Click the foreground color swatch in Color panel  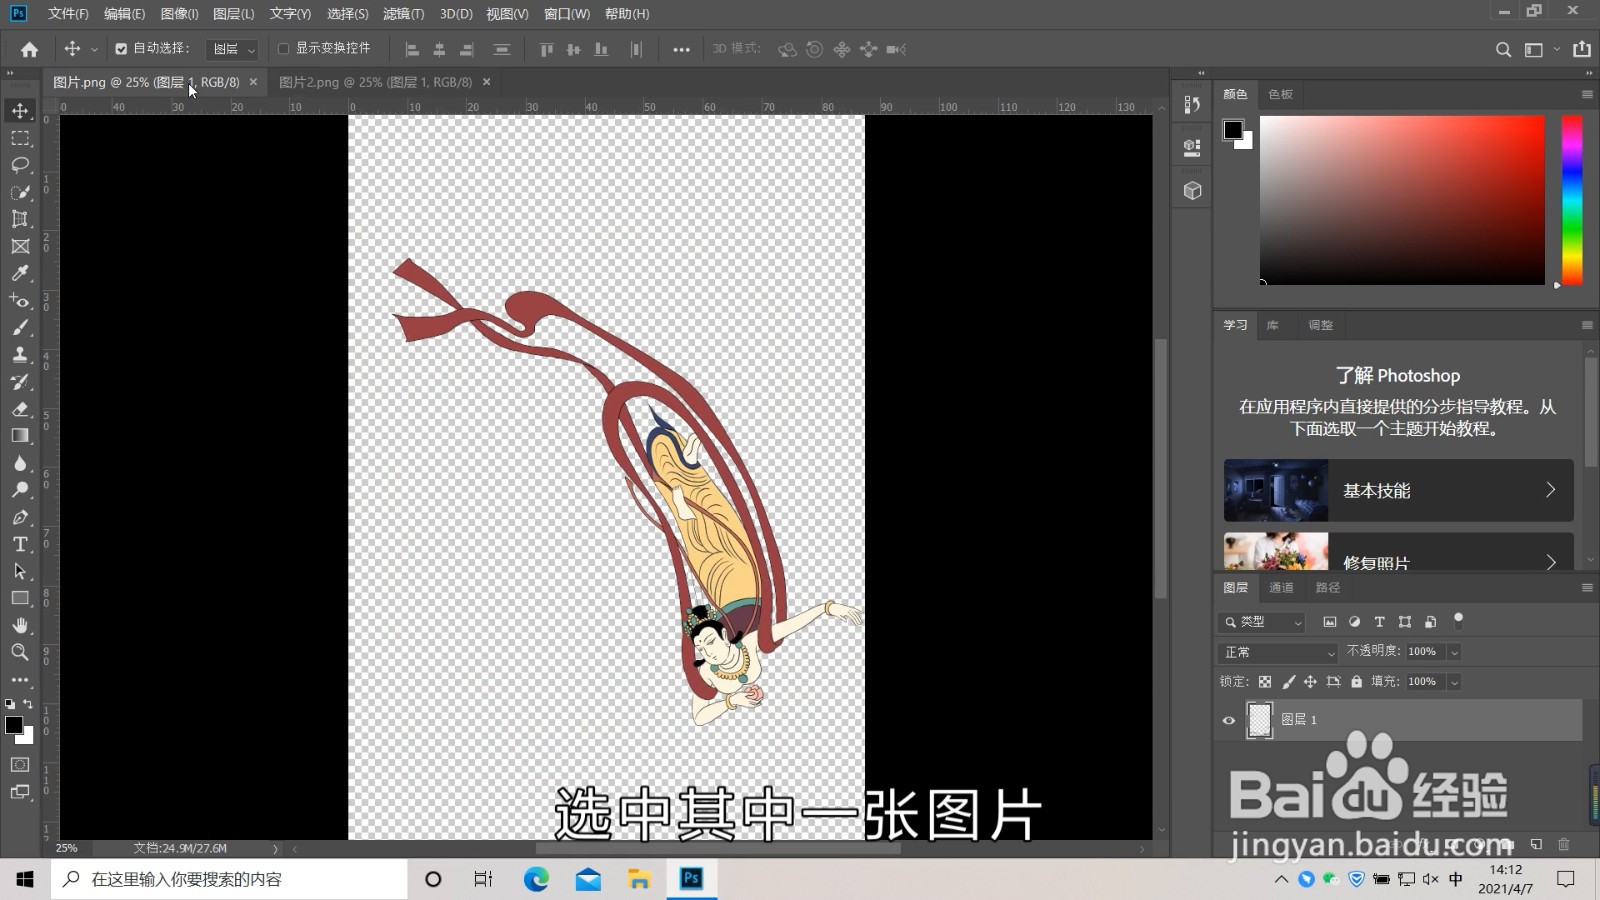click(x=1233, y=130)
